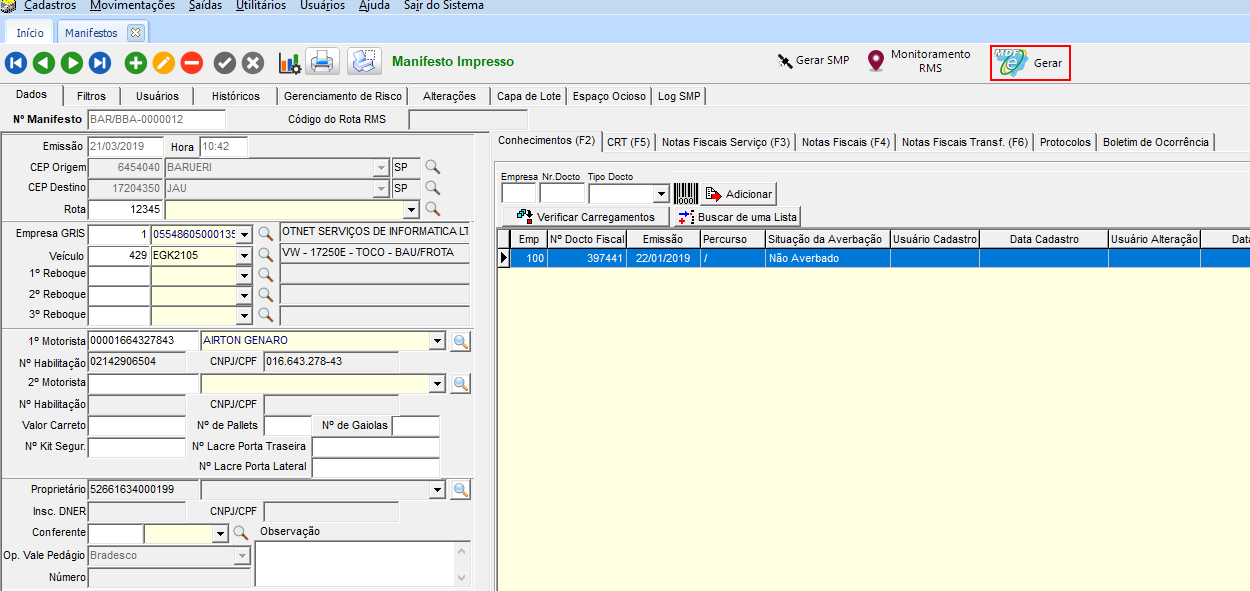Click Buscar de uma Lista button
This screenshot has width=1250, height=591.
tap(737, 216)
